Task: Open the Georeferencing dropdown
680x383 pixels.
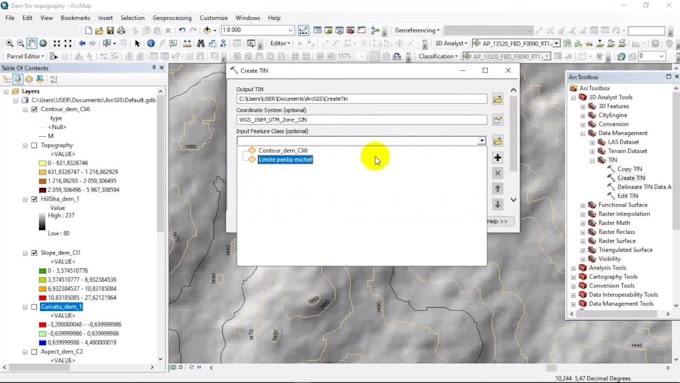Action: coord(417,30)
